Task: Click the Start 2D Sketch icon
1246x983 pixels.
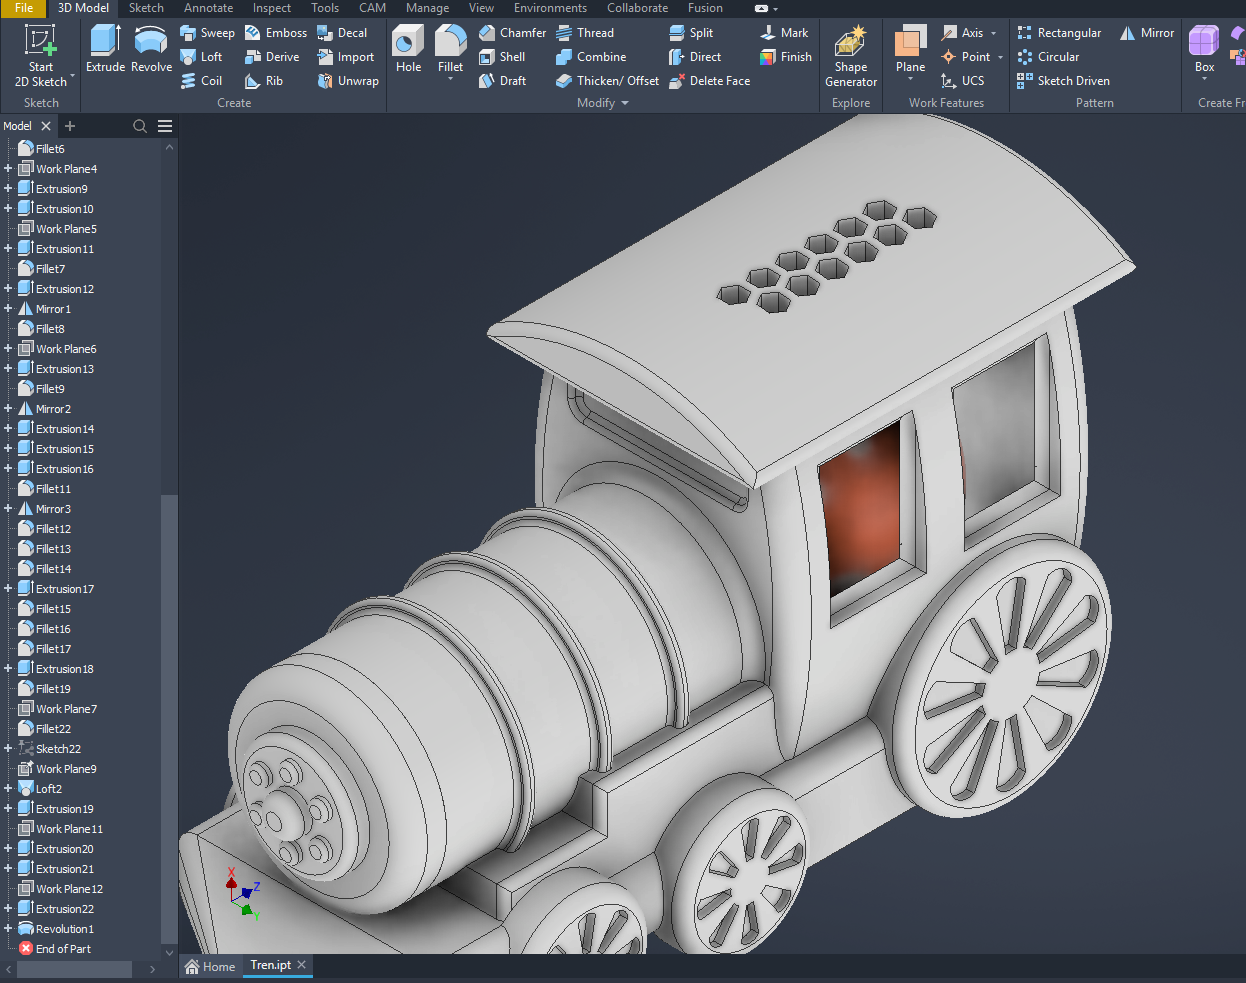Action: coord(40,50)
